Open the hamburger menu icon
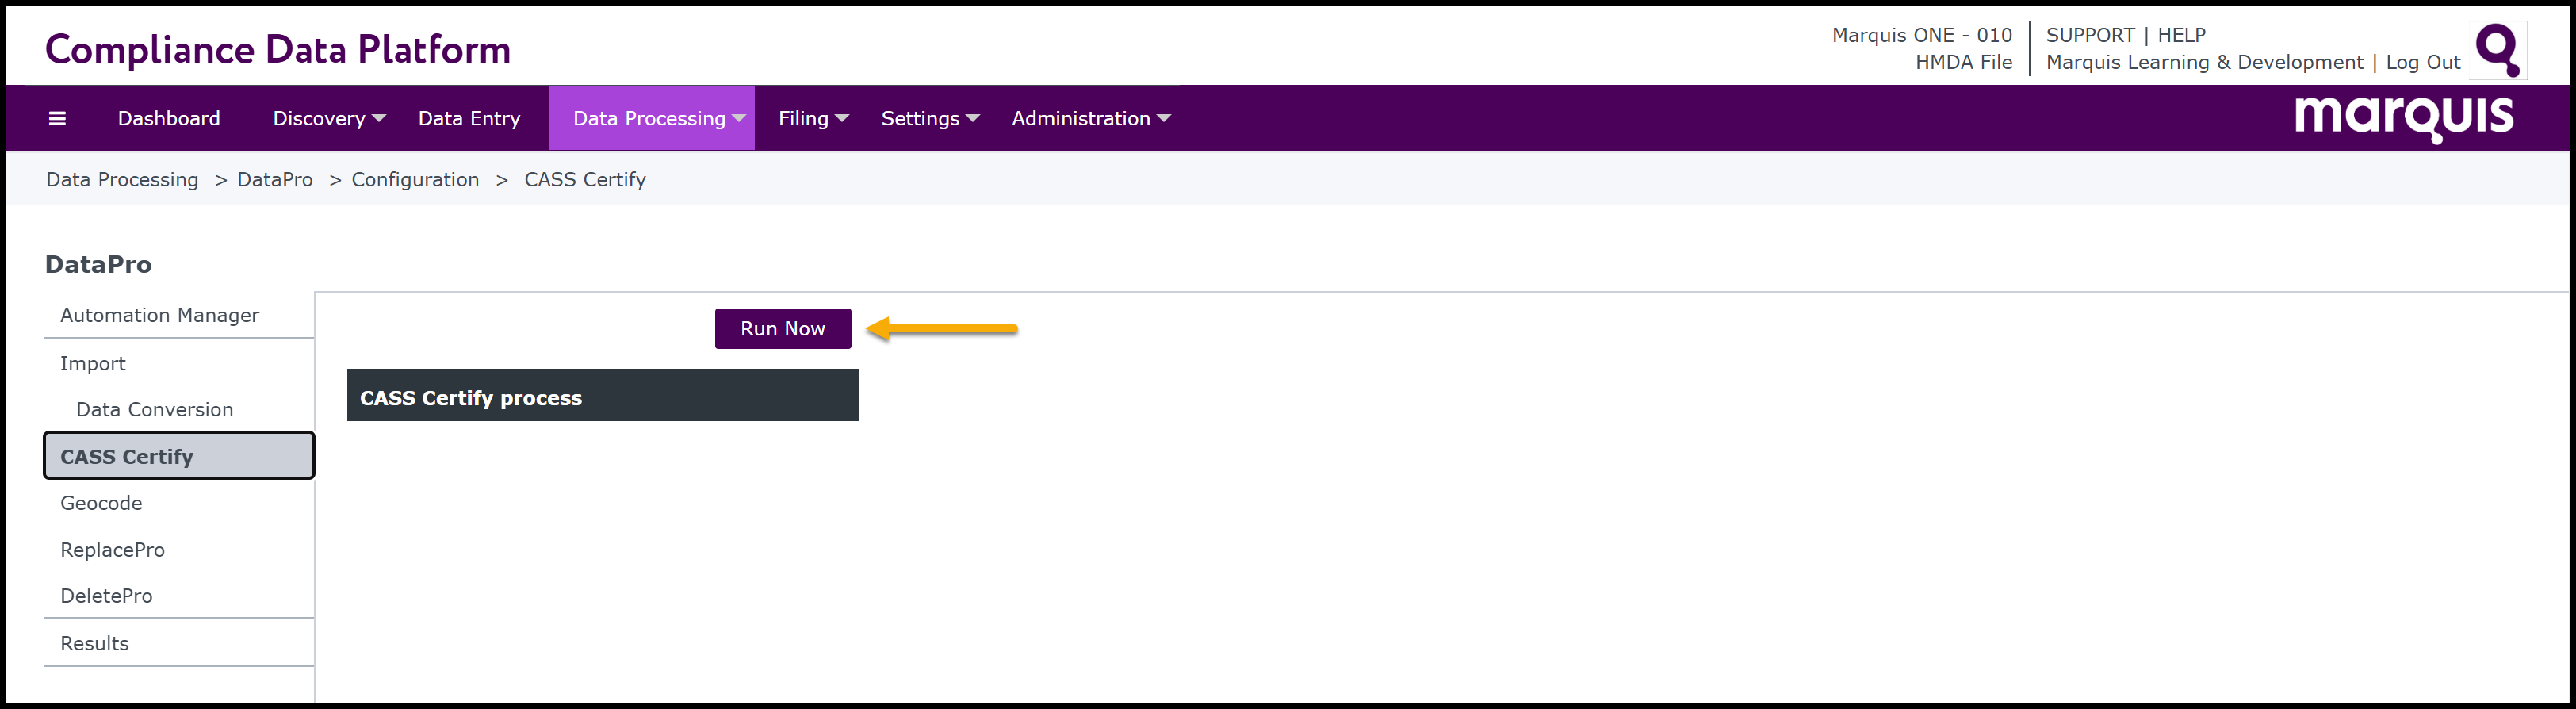Image resolution: width=2576 pixels, height=709 pixels. (57, 119)
